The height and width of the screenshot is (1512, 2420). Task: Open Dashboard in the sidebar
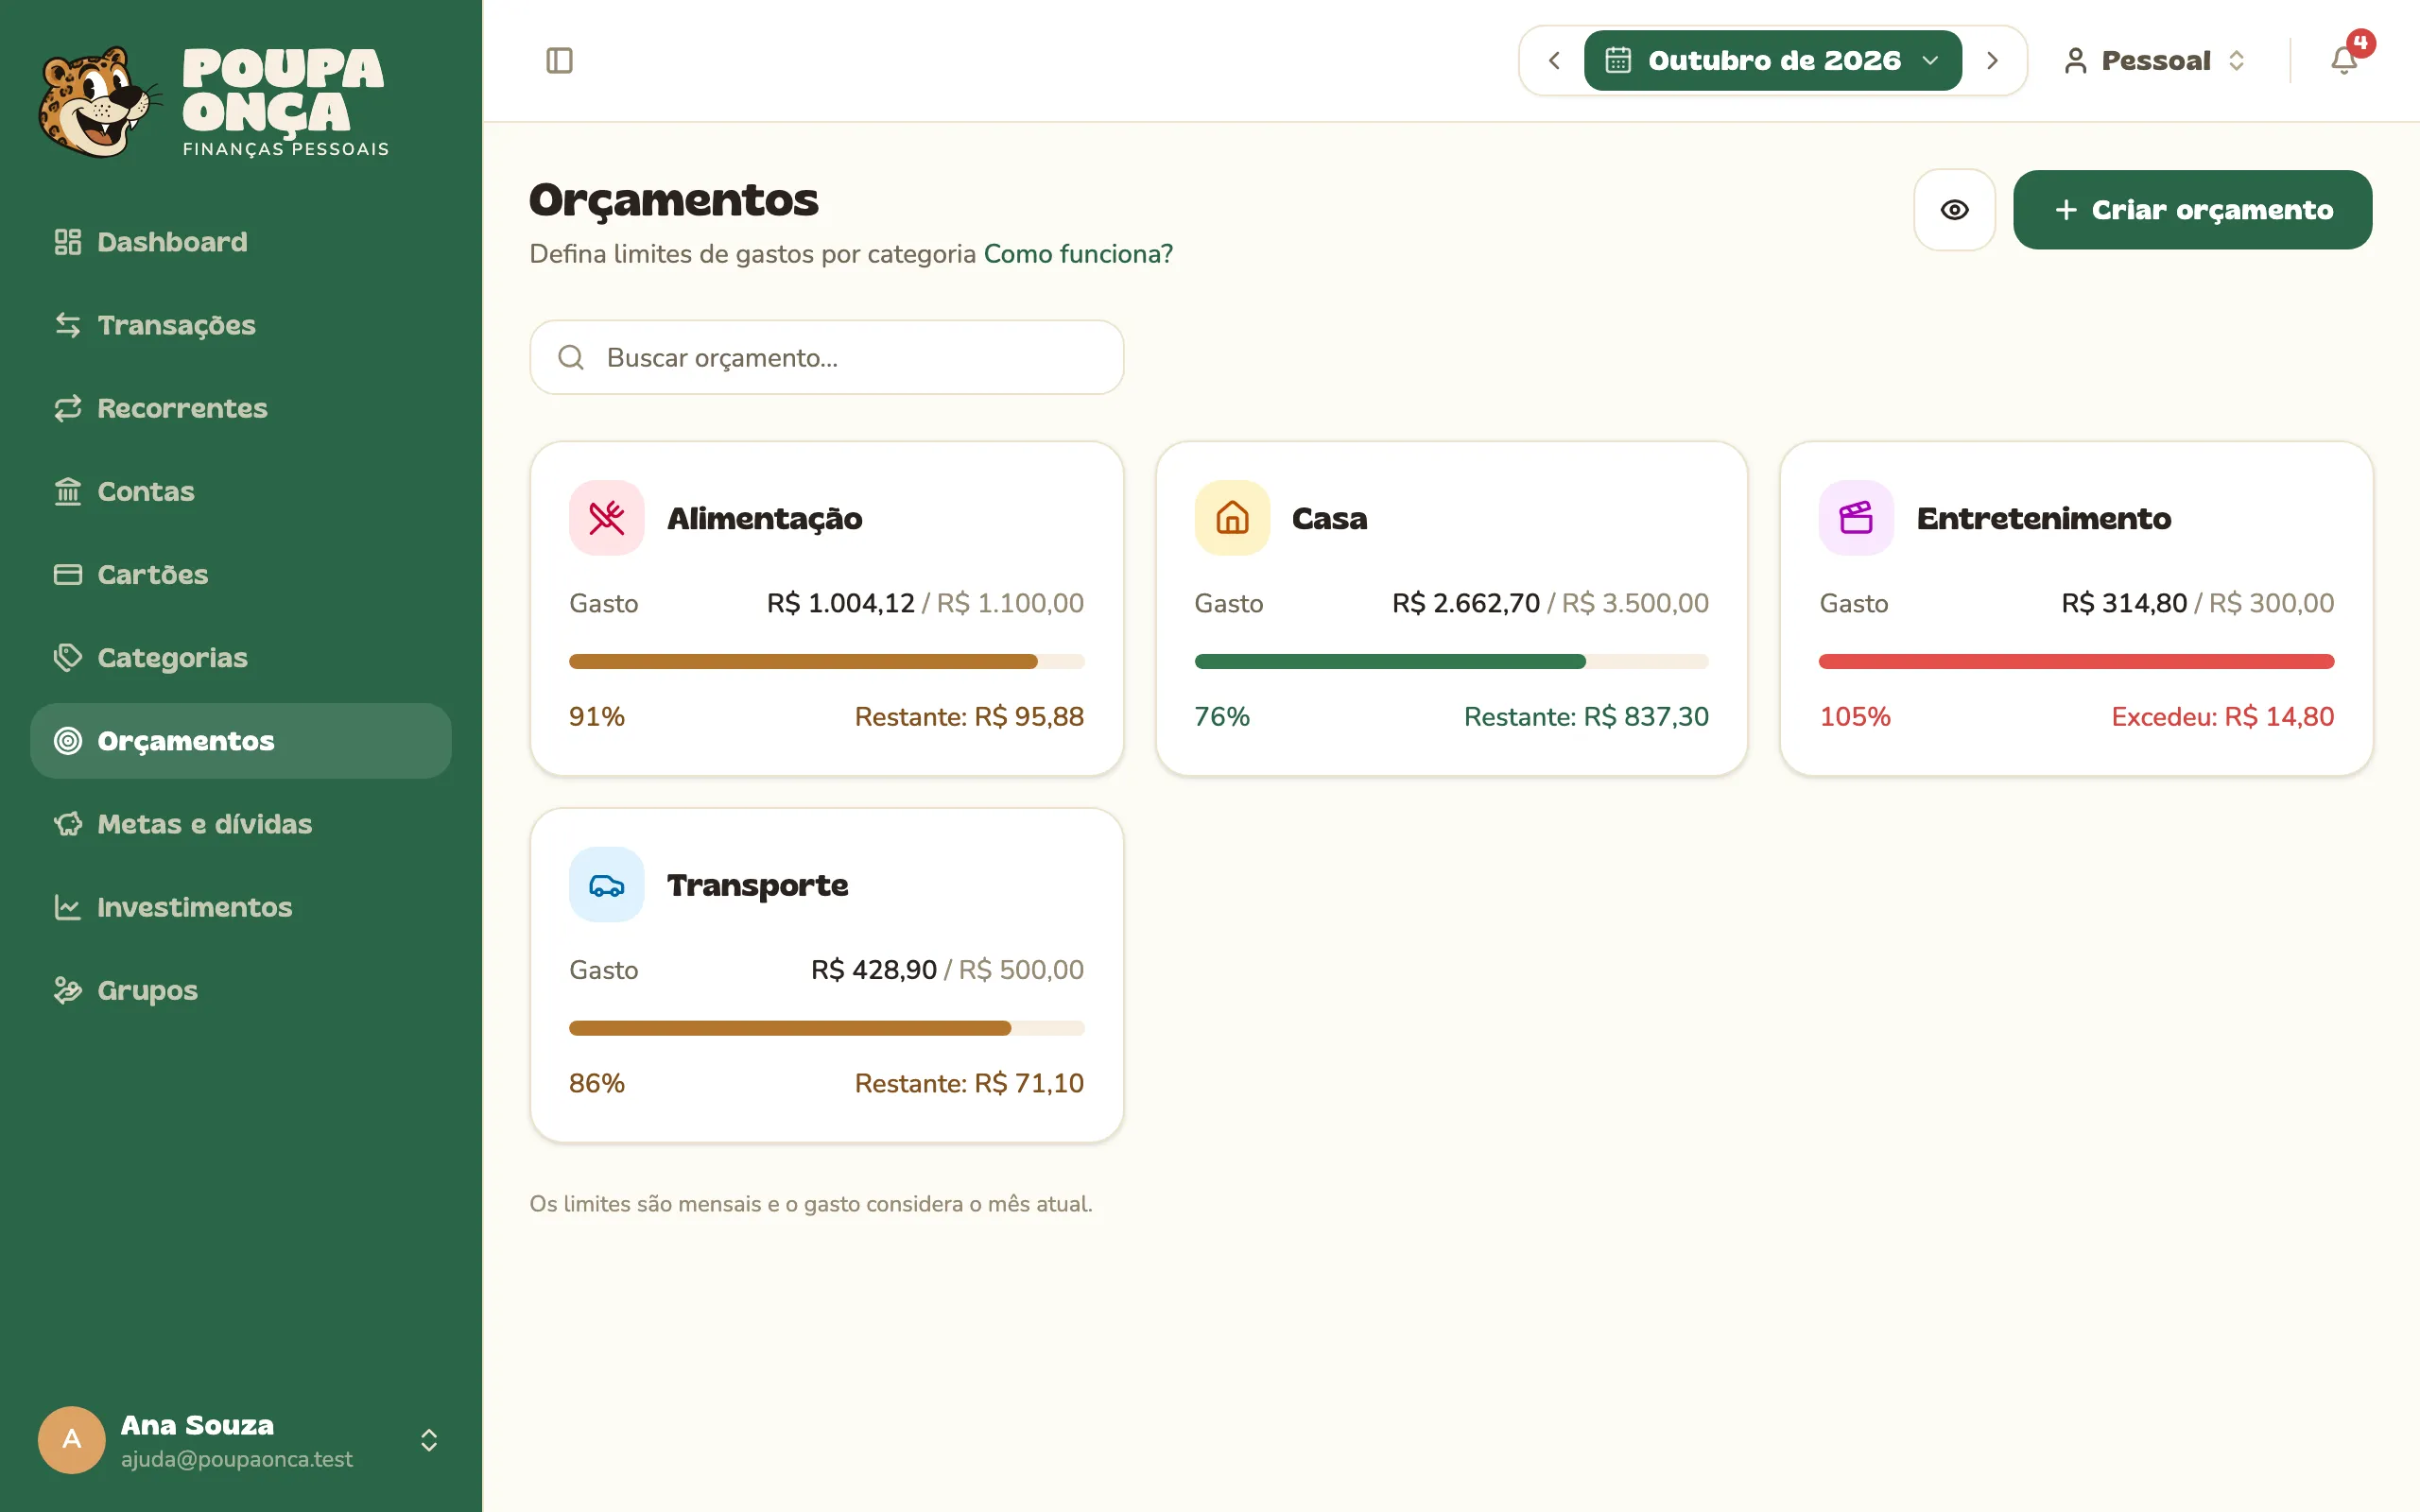coord(241,242)
